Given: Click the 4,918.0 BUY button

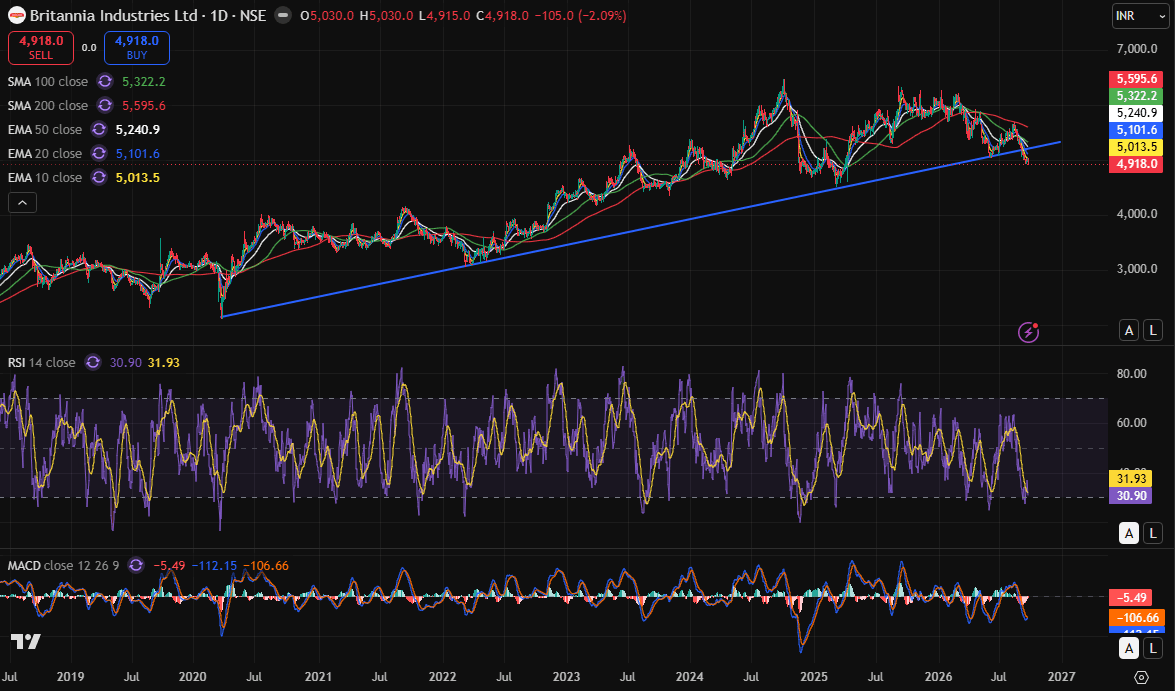Looking at the screenshot, I should tap(136, 47).
